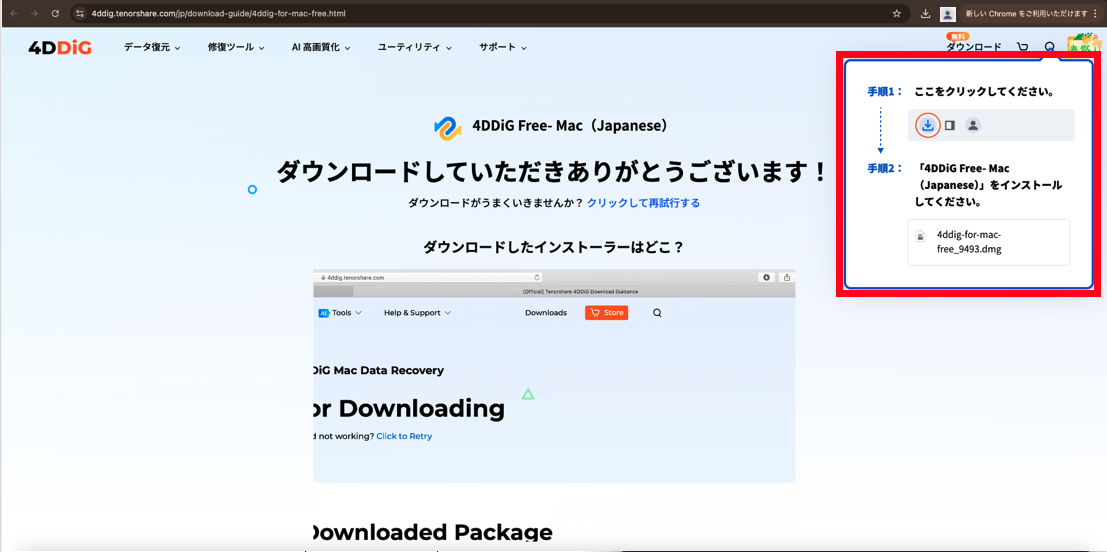This screenshot has width=1107, height=552.
Task: Click the profile icon in guide popup
Action: pos(973,125)
